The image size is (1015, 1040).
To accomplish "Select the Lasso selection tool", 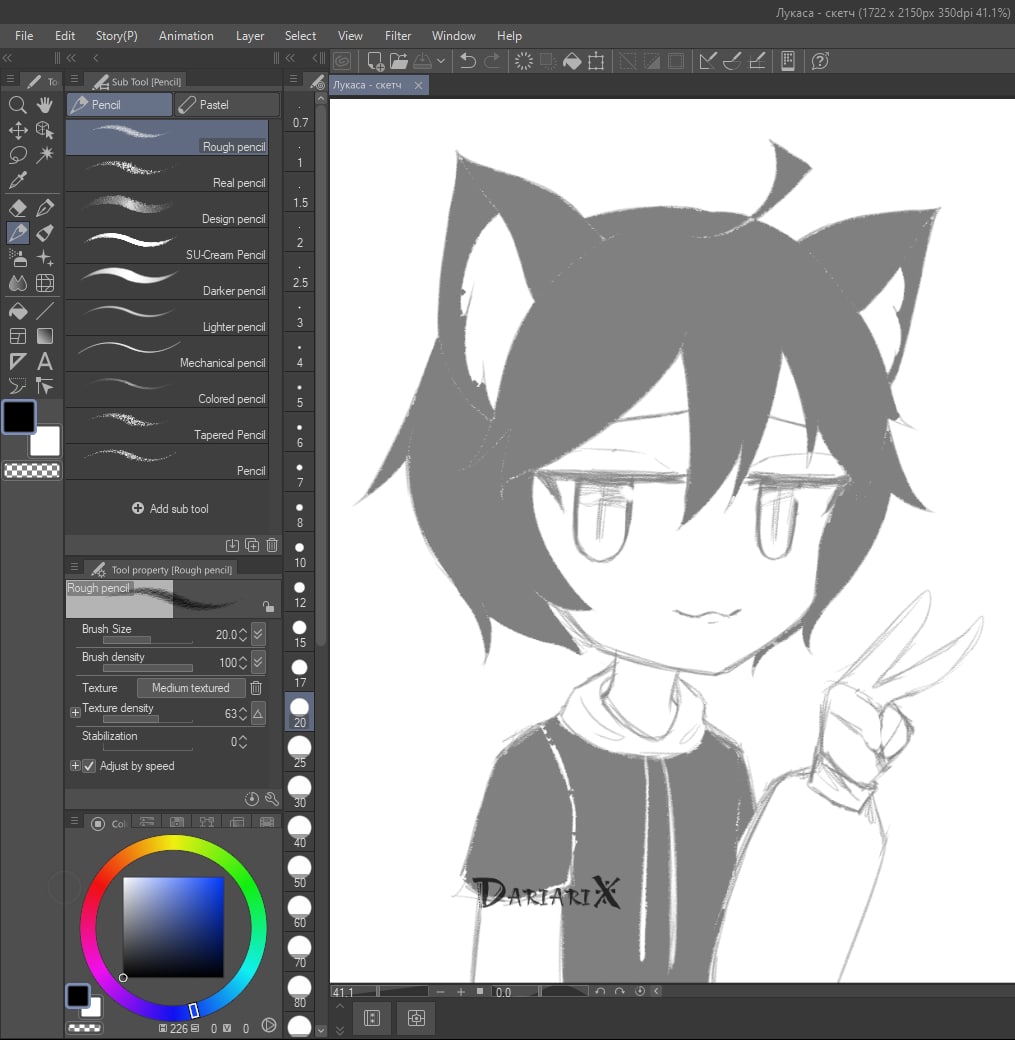I will [x=17, y=155].
